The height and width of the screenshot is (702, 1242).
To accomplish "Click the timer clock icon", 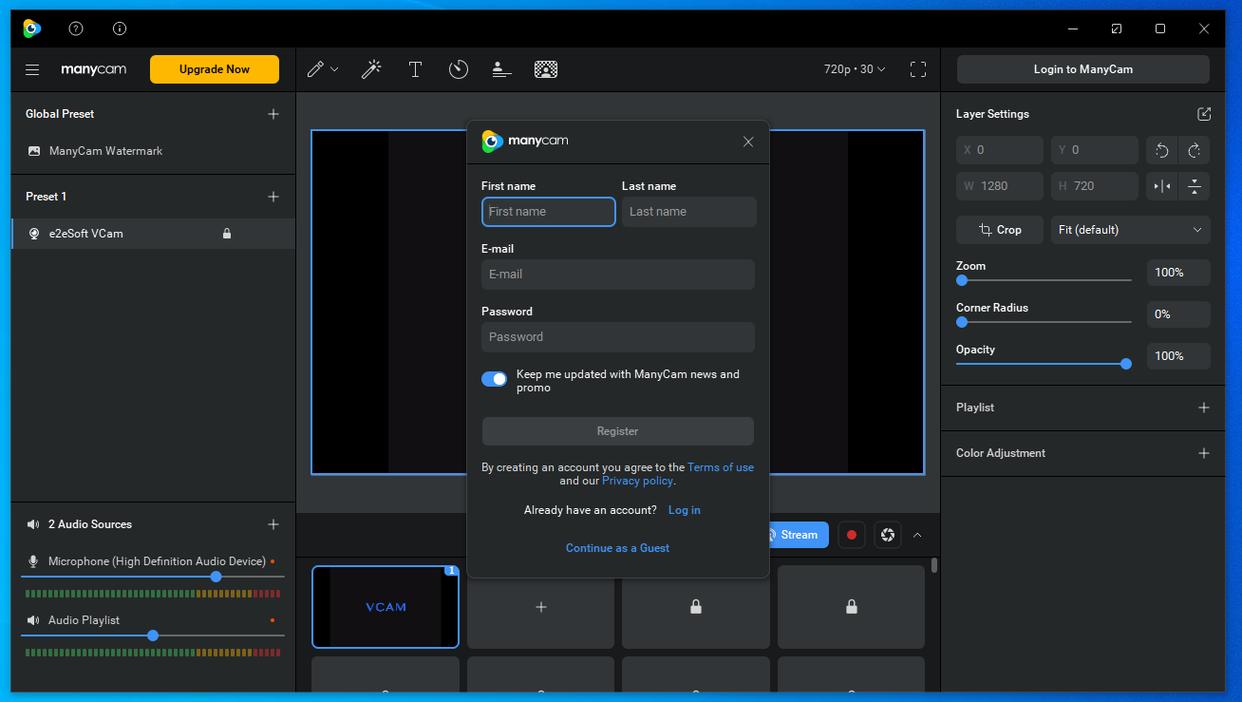I will pyautogui.click(x=458, y=69).
